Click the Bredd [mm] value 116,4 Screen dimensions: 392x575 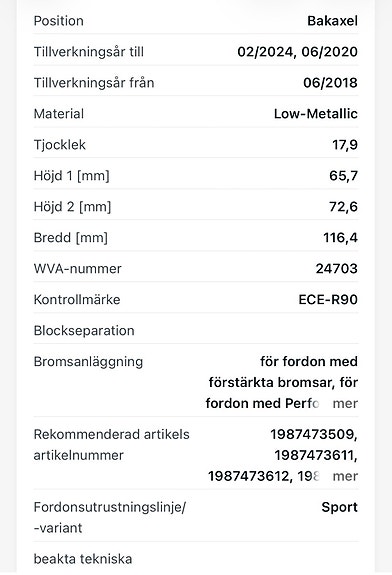point(340,238)
